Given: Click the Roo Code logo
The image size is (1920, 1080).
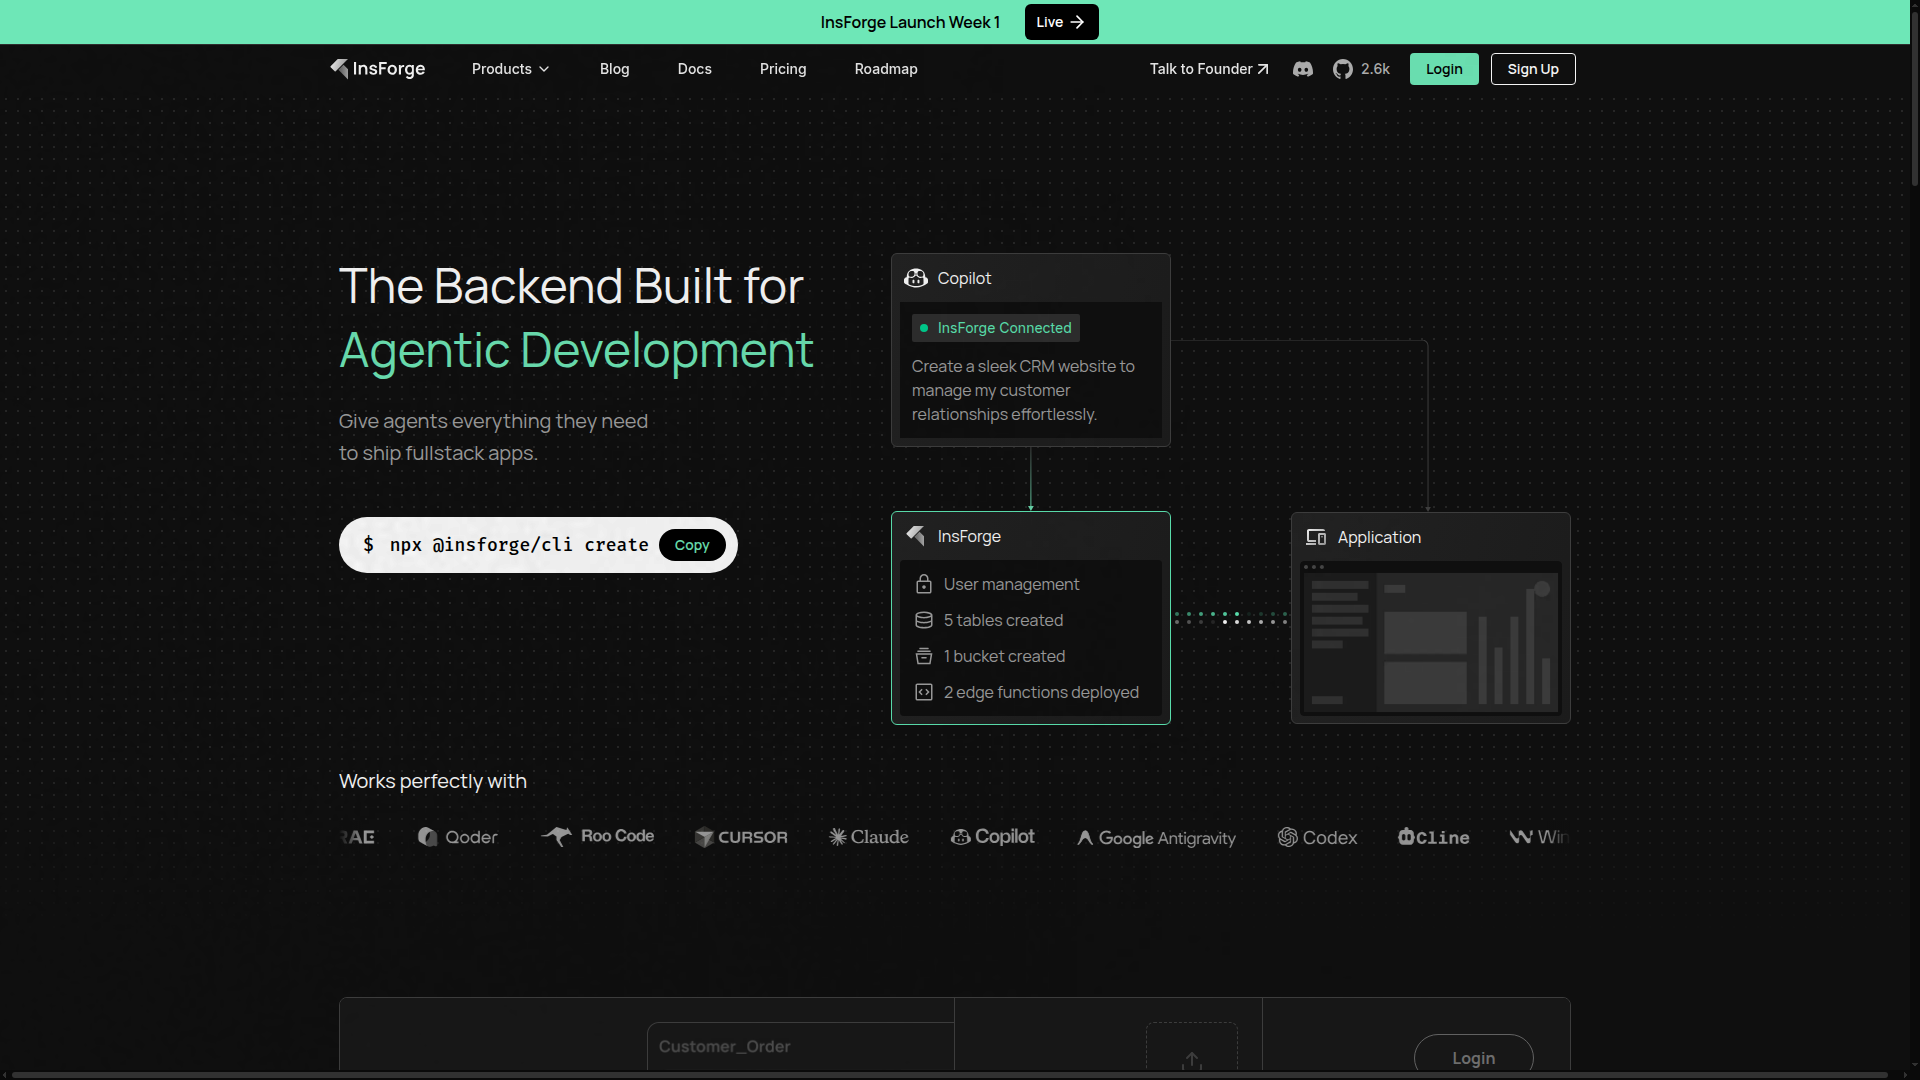Looking at the screenshot, I should 597,837.
